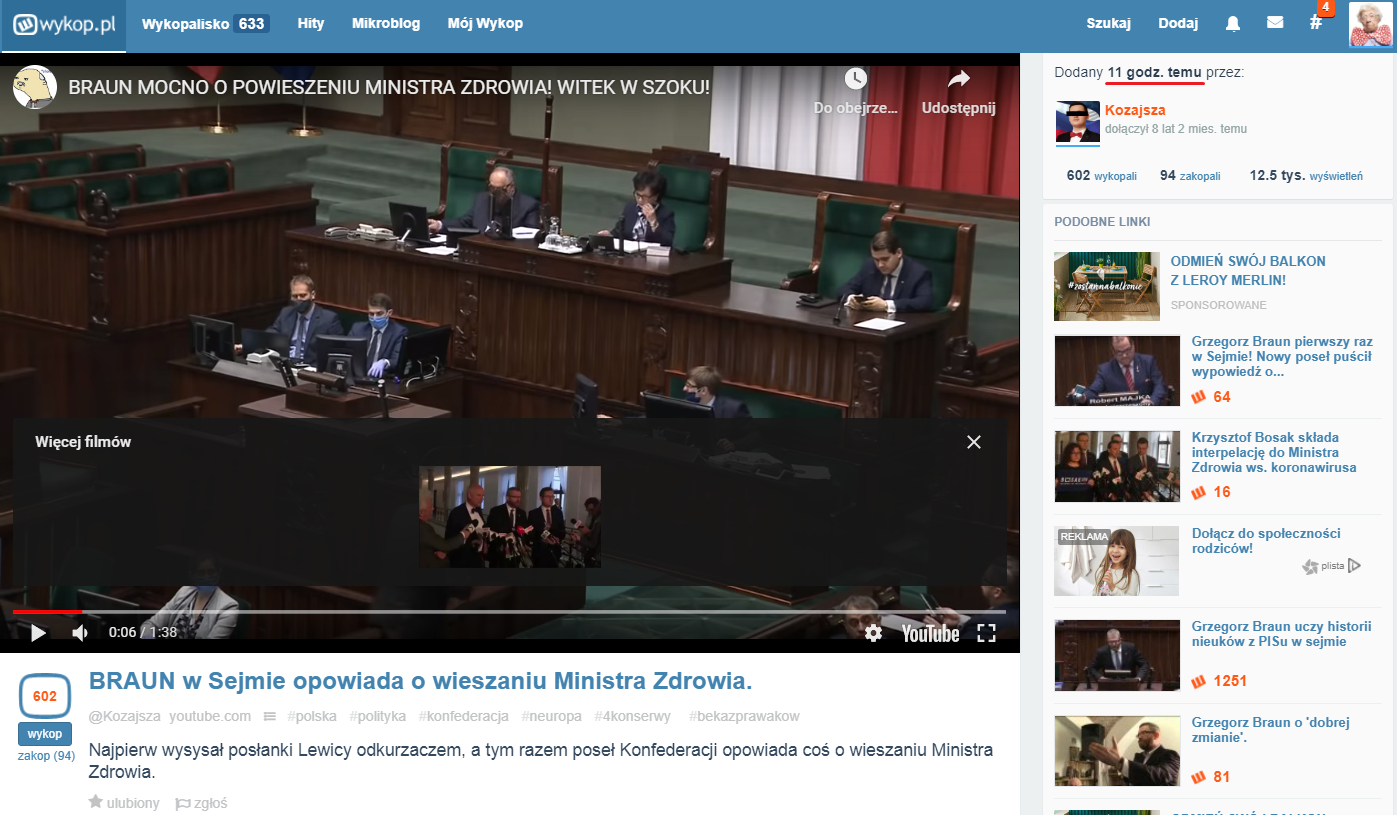The height and width of the screenshot is (815, 1397).
Task: Open 'Grzegorz Braun uczy historii nieuków' link
Action: (x=1281, y=634)
